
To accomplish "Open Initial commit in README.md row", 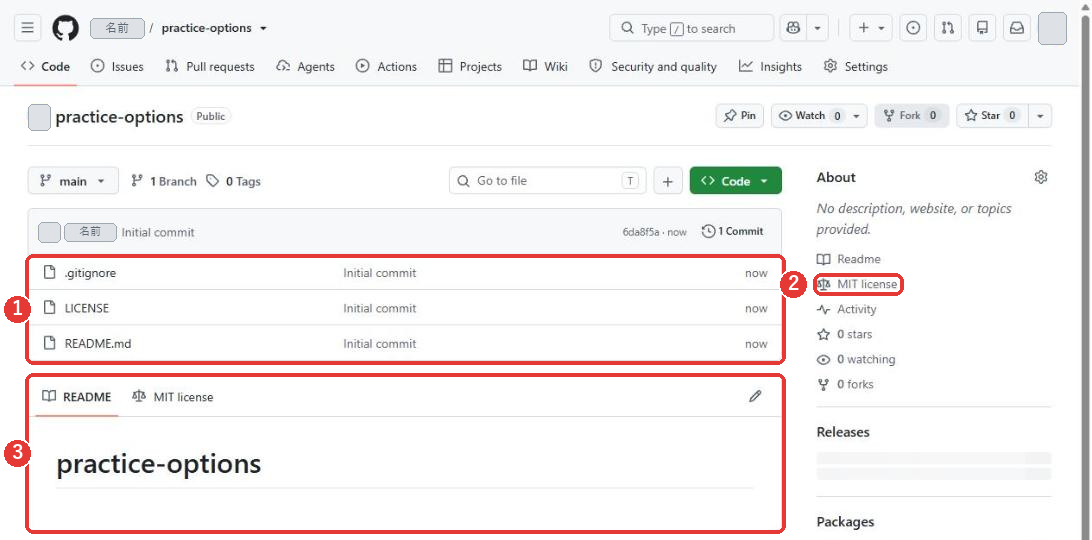I will (x=380, y=344).
